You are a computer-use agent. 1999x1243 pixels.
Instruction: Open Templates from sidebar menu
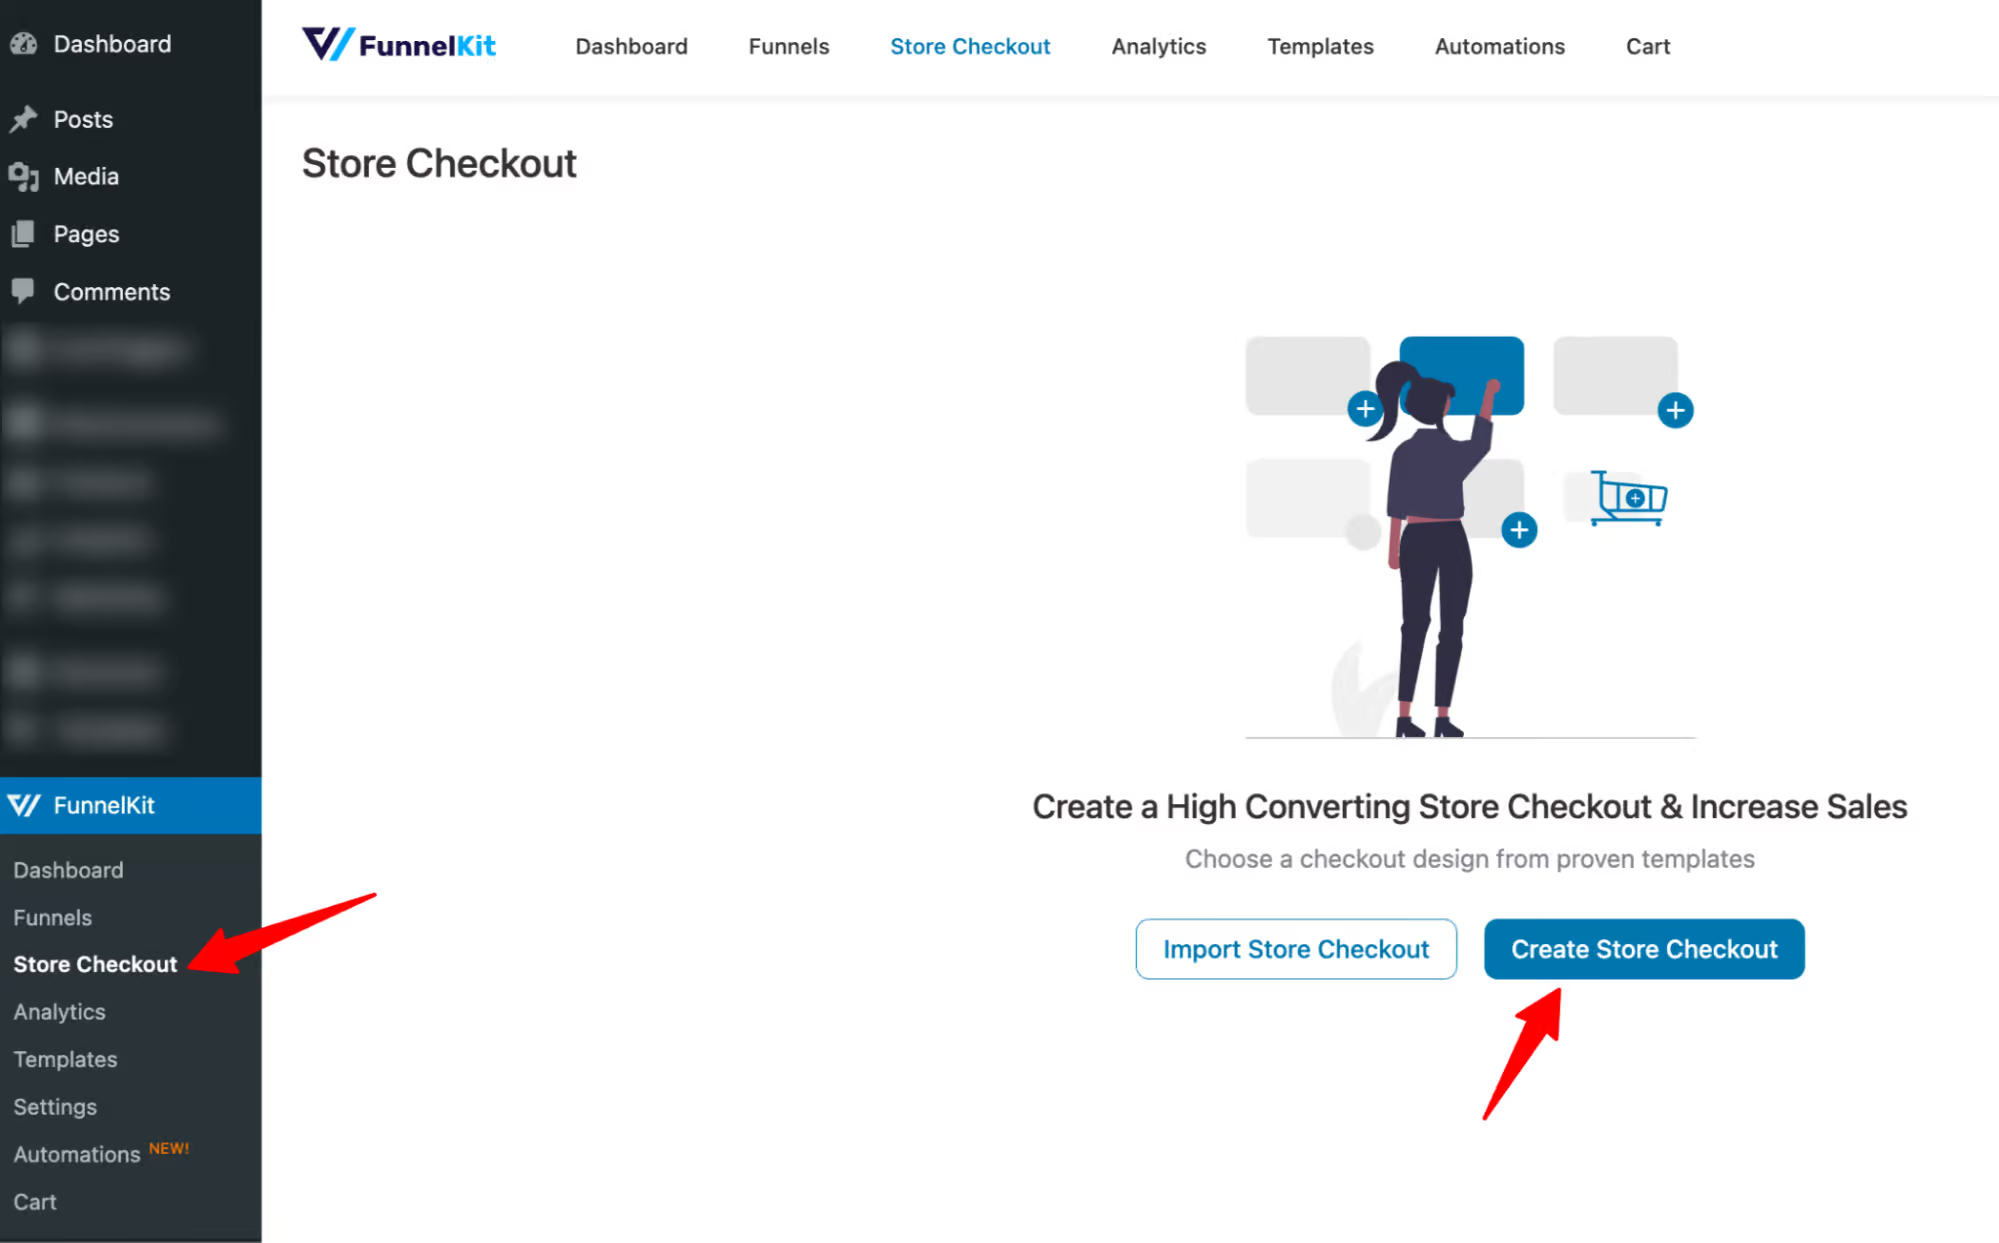pos(63,1060)
